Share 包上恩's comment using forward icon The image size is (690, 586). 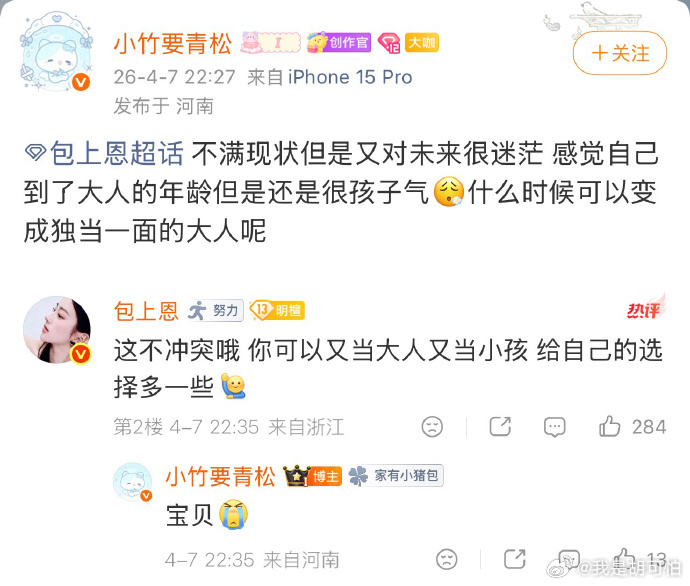pos(500,426)
